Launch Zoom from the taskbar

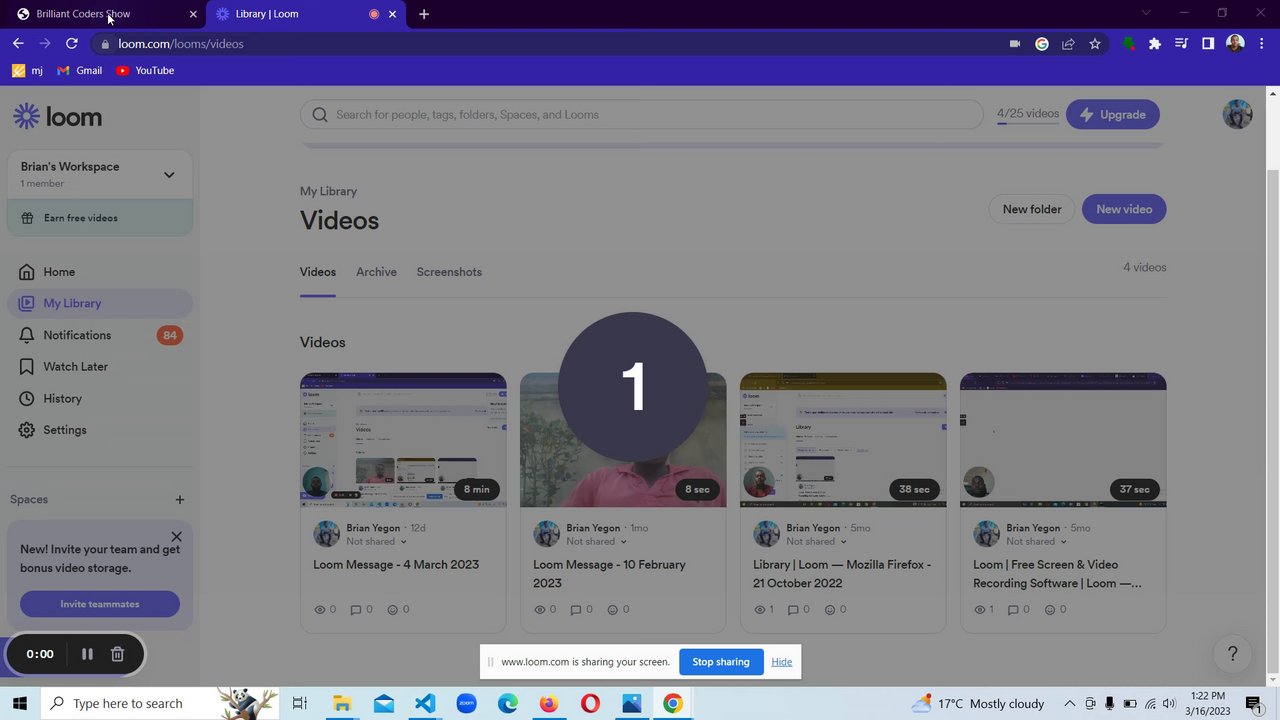(466, 704)
